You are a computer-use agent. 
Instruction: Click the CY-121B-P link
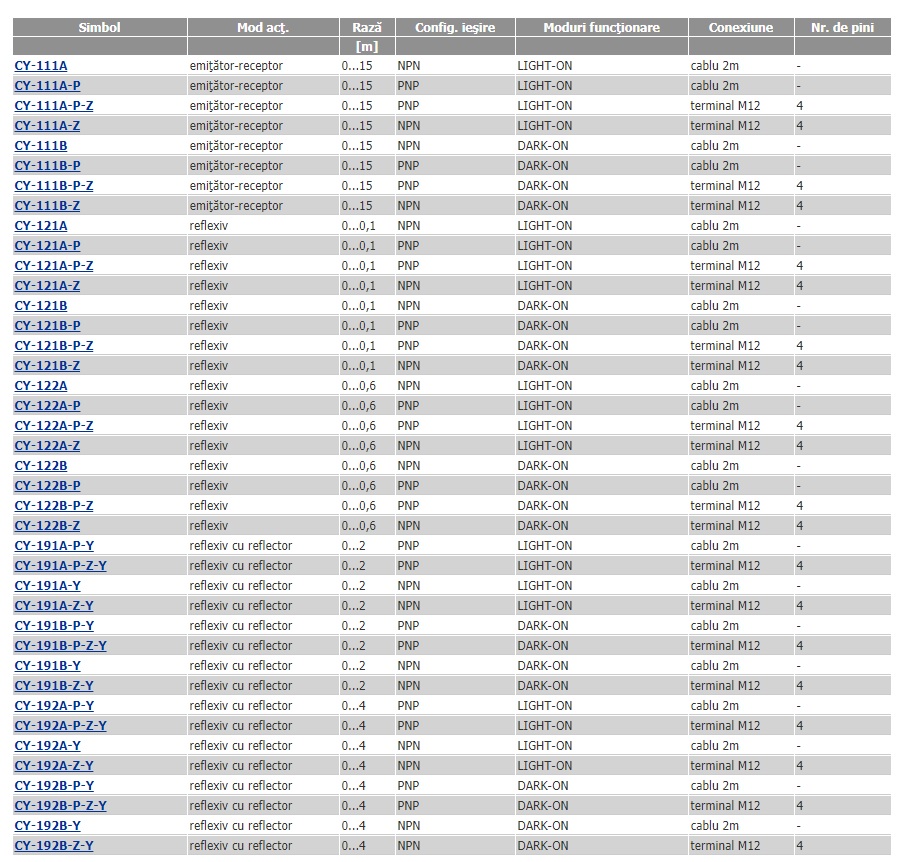(x=47, y=325)
